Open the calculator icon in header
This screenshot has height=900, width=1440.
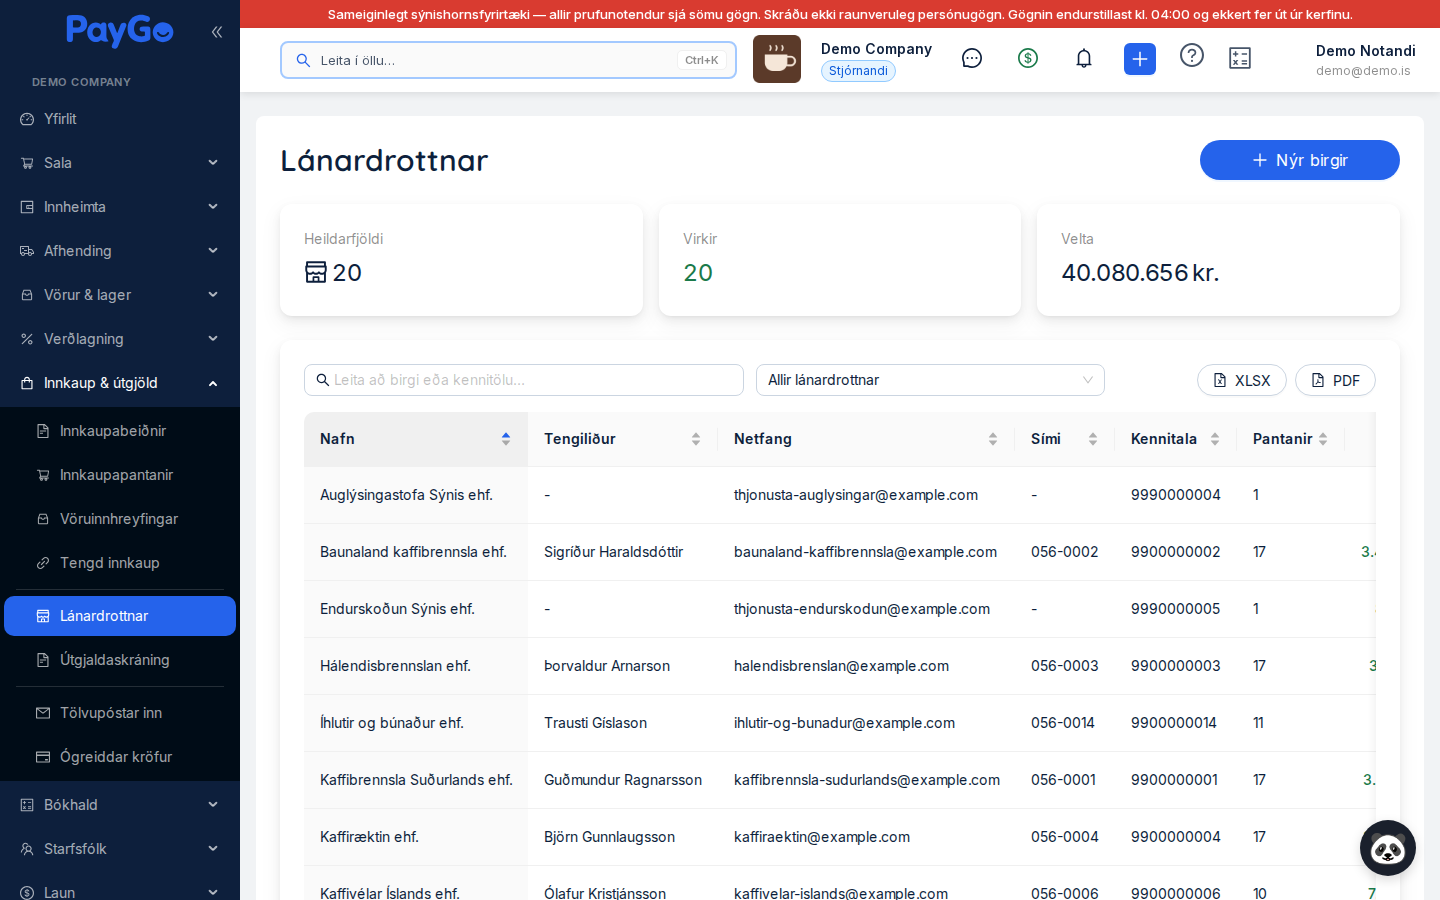[x=1240, y=58]
